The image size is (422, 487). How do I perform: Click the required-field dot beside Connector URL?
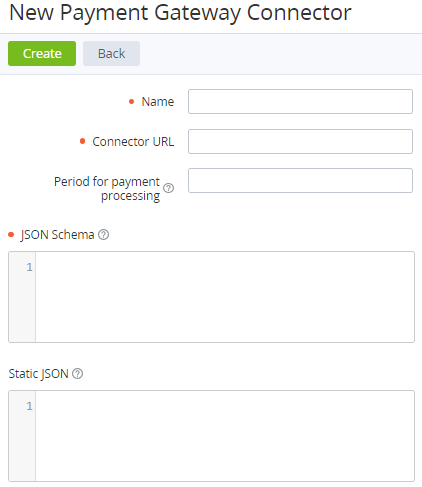(x=82, y=141)
